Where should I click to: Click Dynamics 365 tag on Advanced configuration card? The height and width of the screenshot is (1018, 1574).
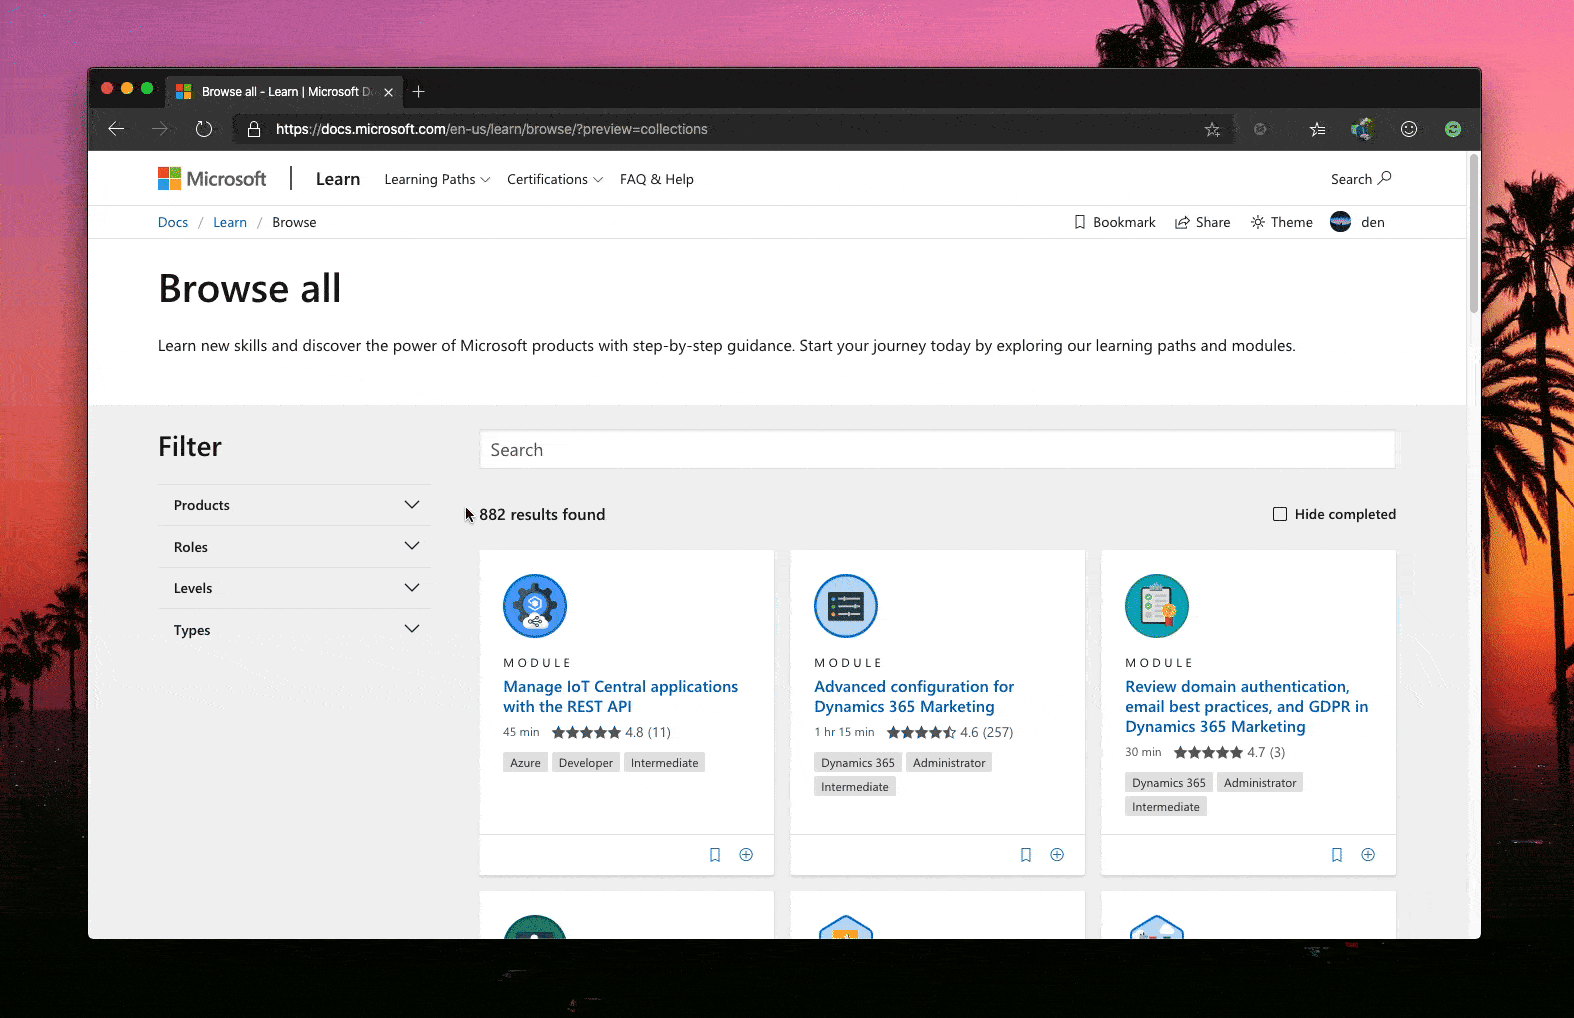pos(858,762)
